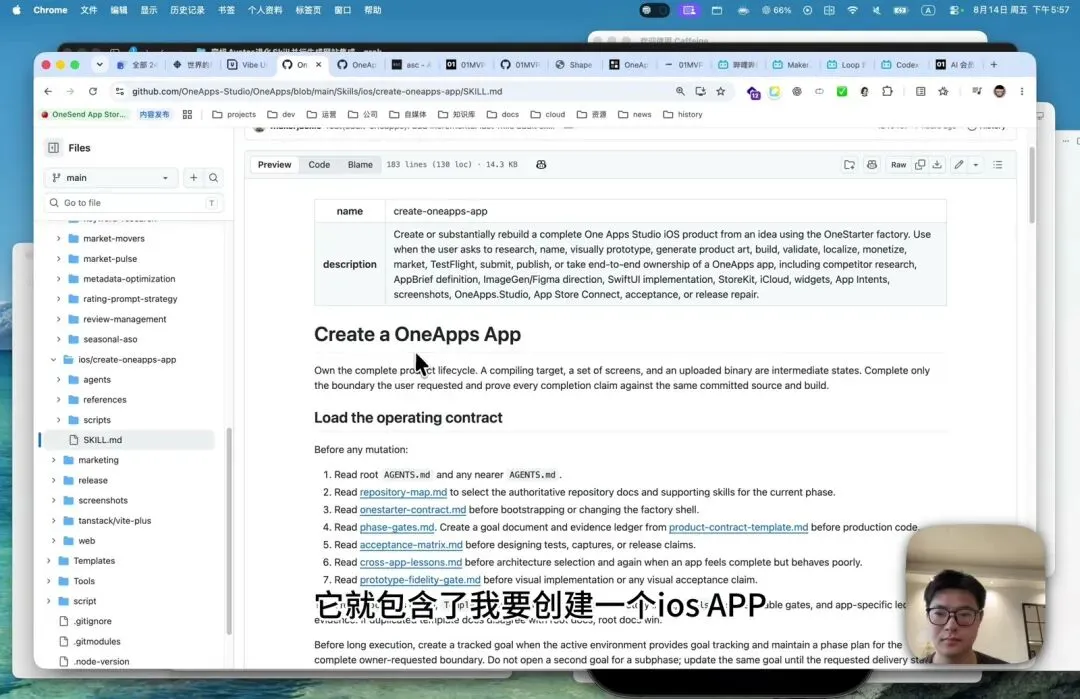
Task: Open the Apple menu
Action: point(17,10)
